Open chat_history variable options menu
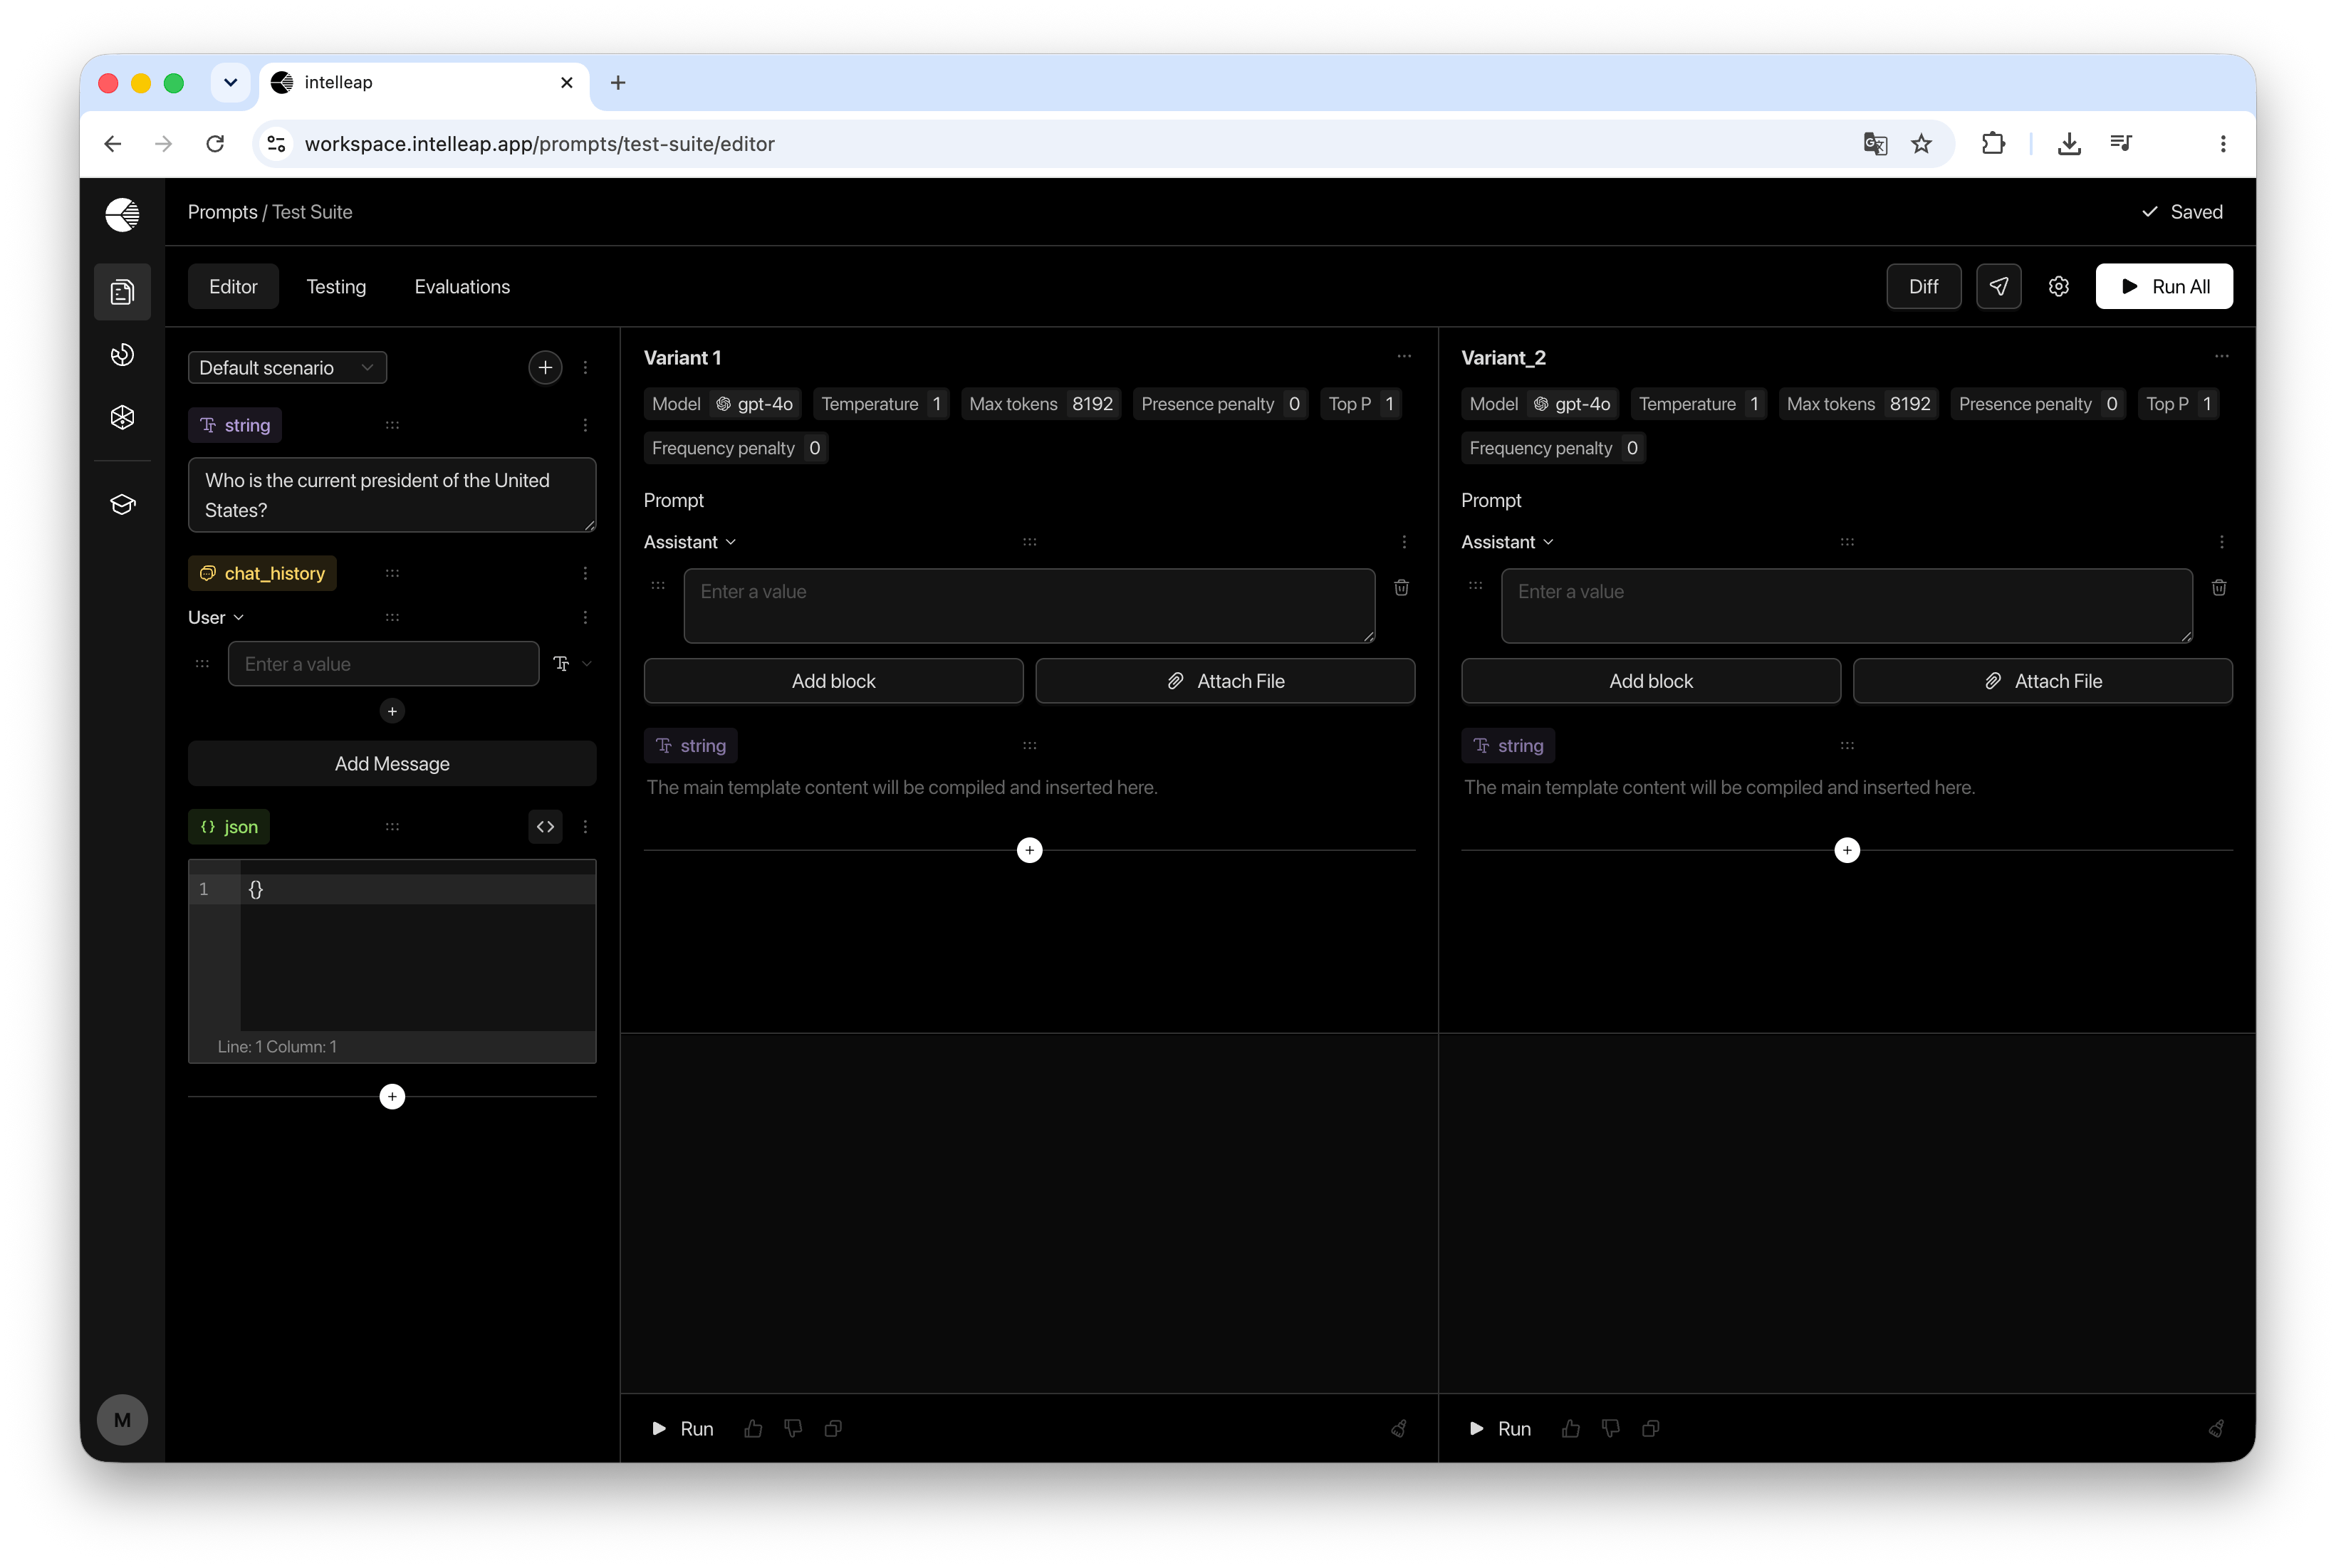This screenshot has height=1568, width=2336. 585,574
